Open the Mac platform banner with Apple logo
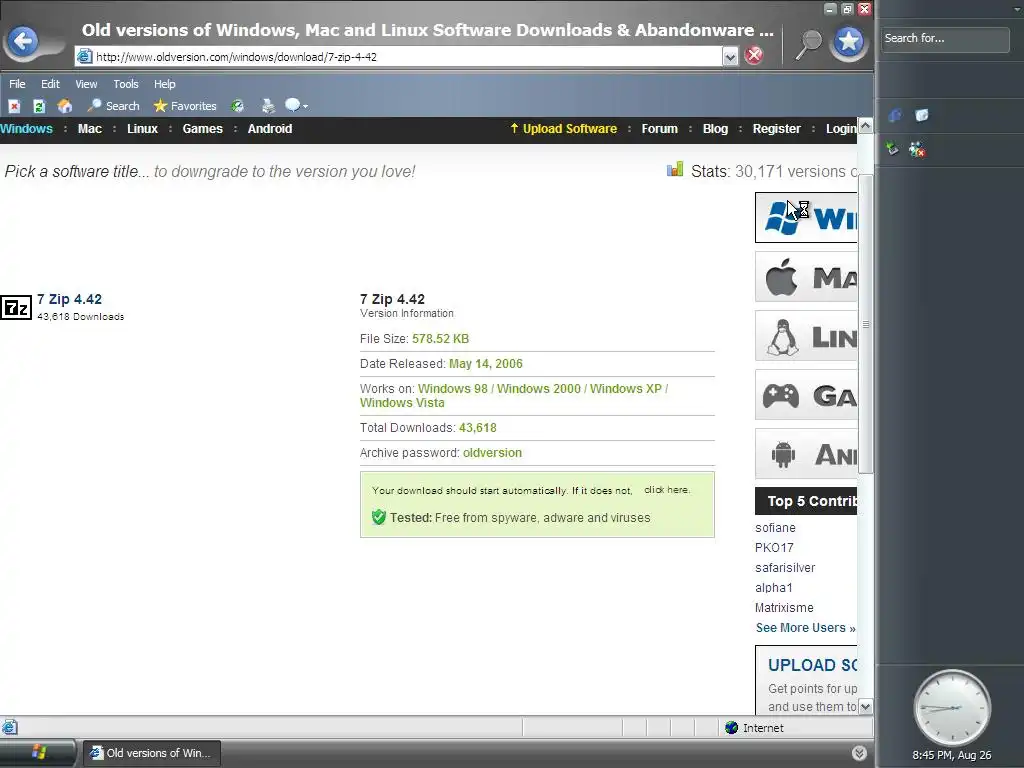The height and width of the screenshot is (768, 1024). click(806, 277)
